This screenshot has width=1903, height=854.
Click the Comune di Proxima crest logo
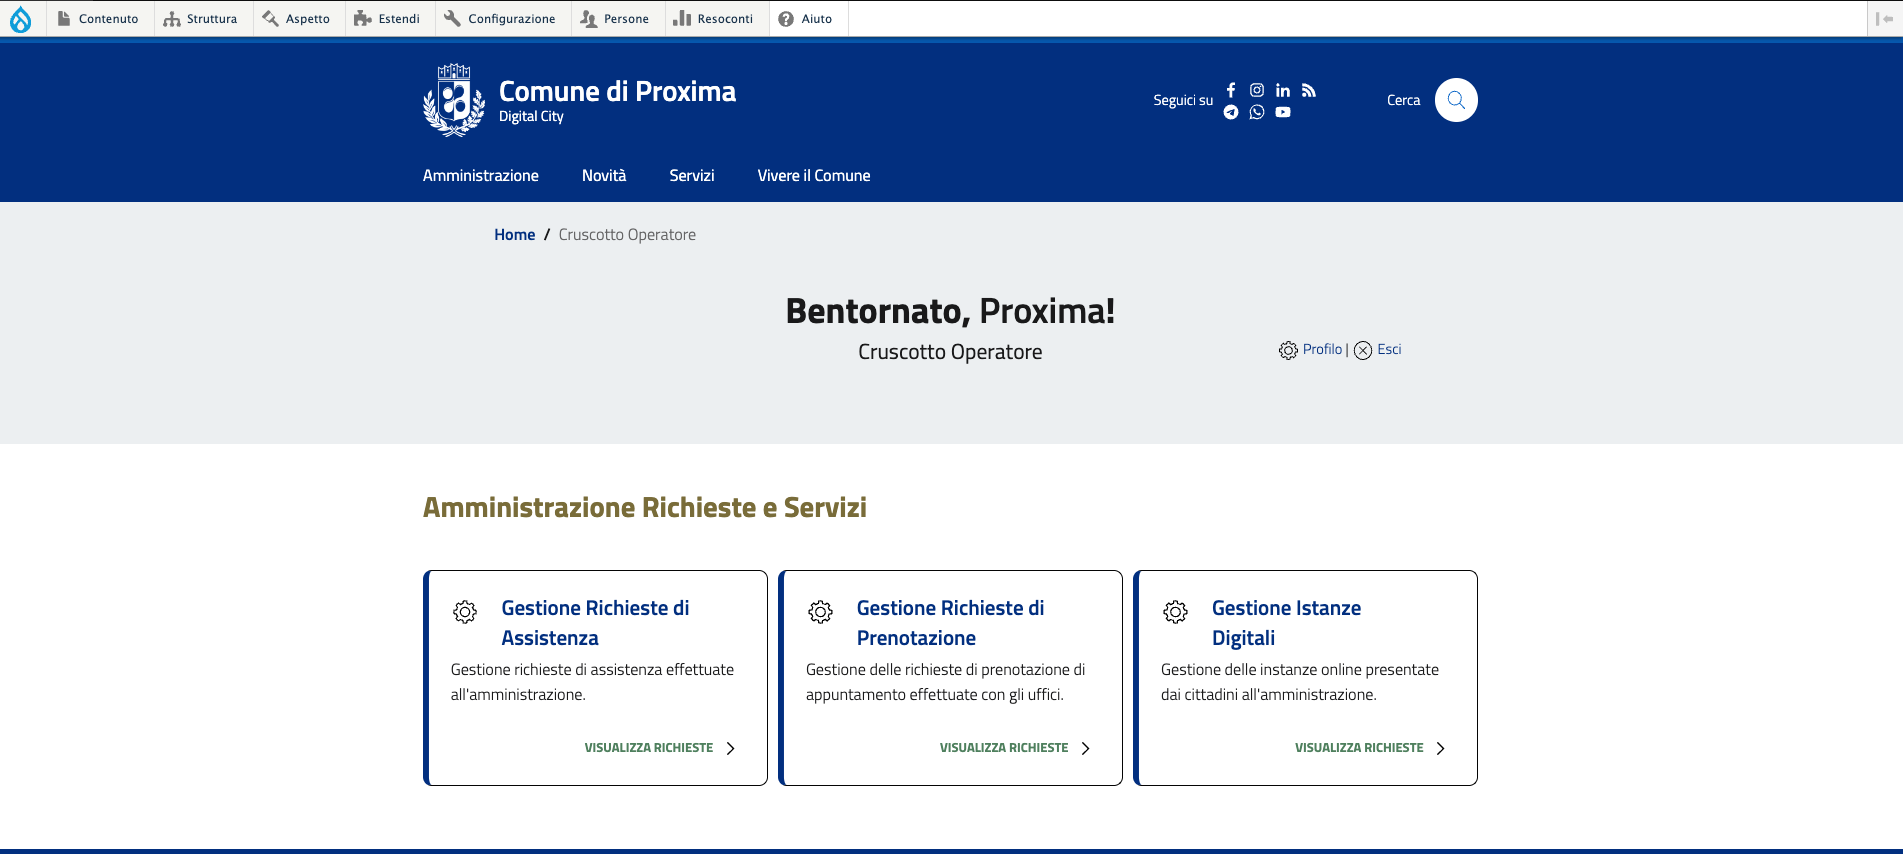[454, 100]
